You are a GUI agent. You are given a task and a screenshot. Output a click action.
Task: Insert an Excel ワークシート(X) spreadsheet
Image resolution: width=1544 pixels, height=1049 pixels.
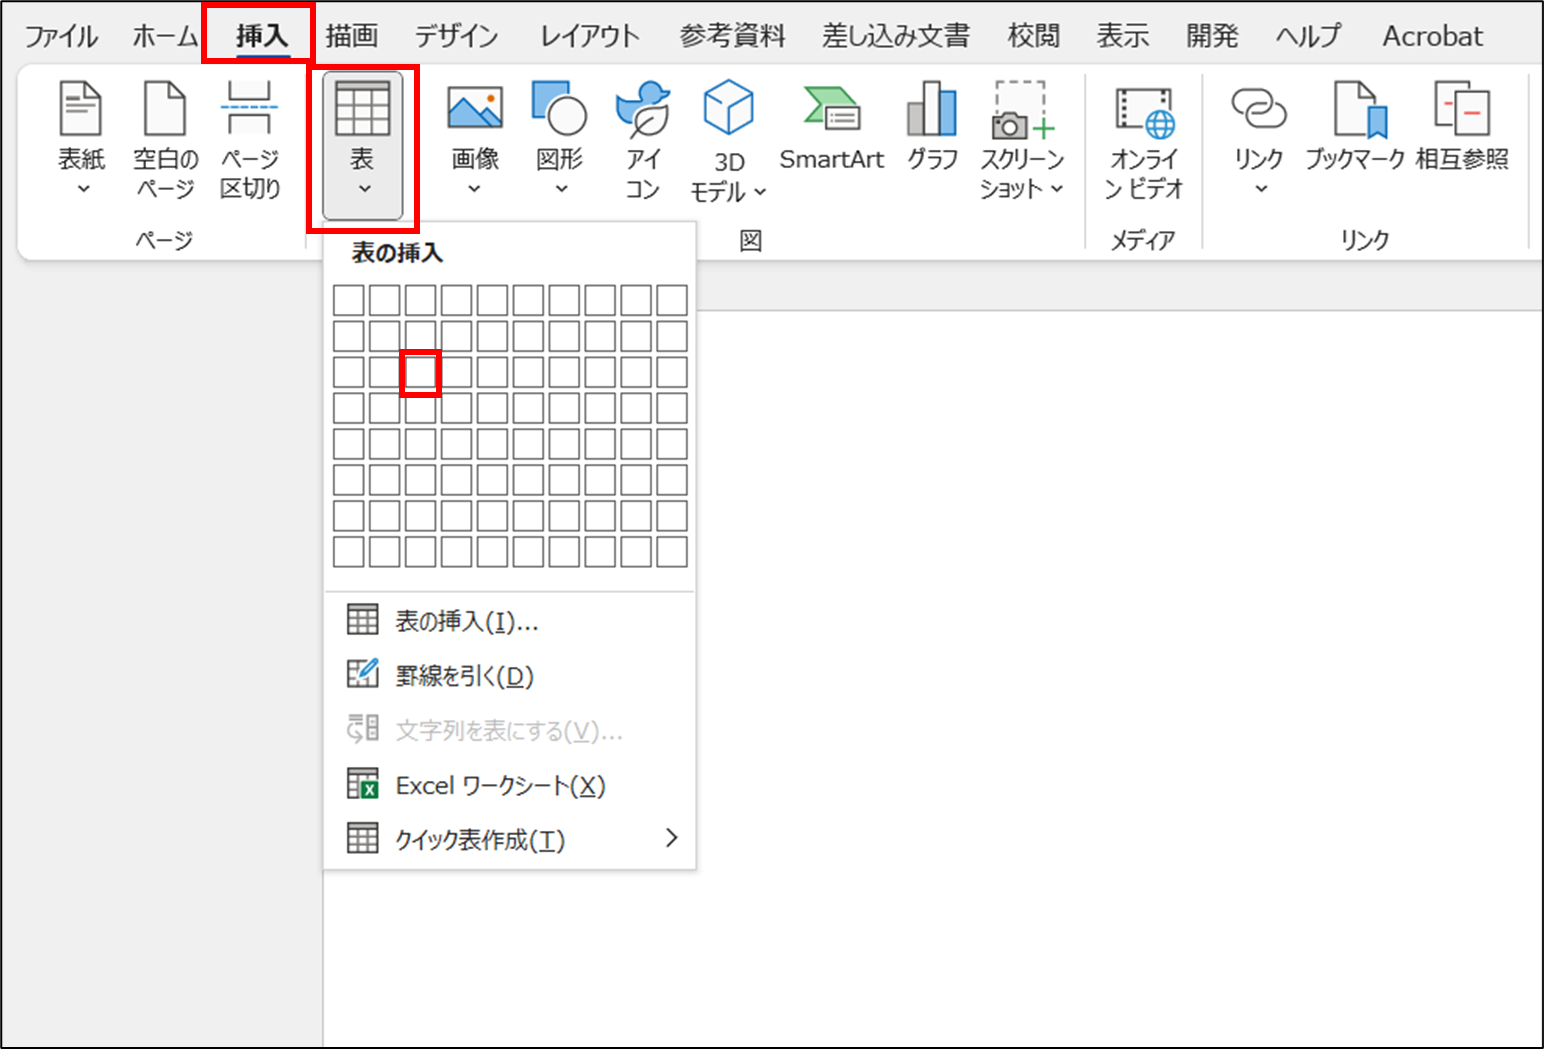coord(500,785)
